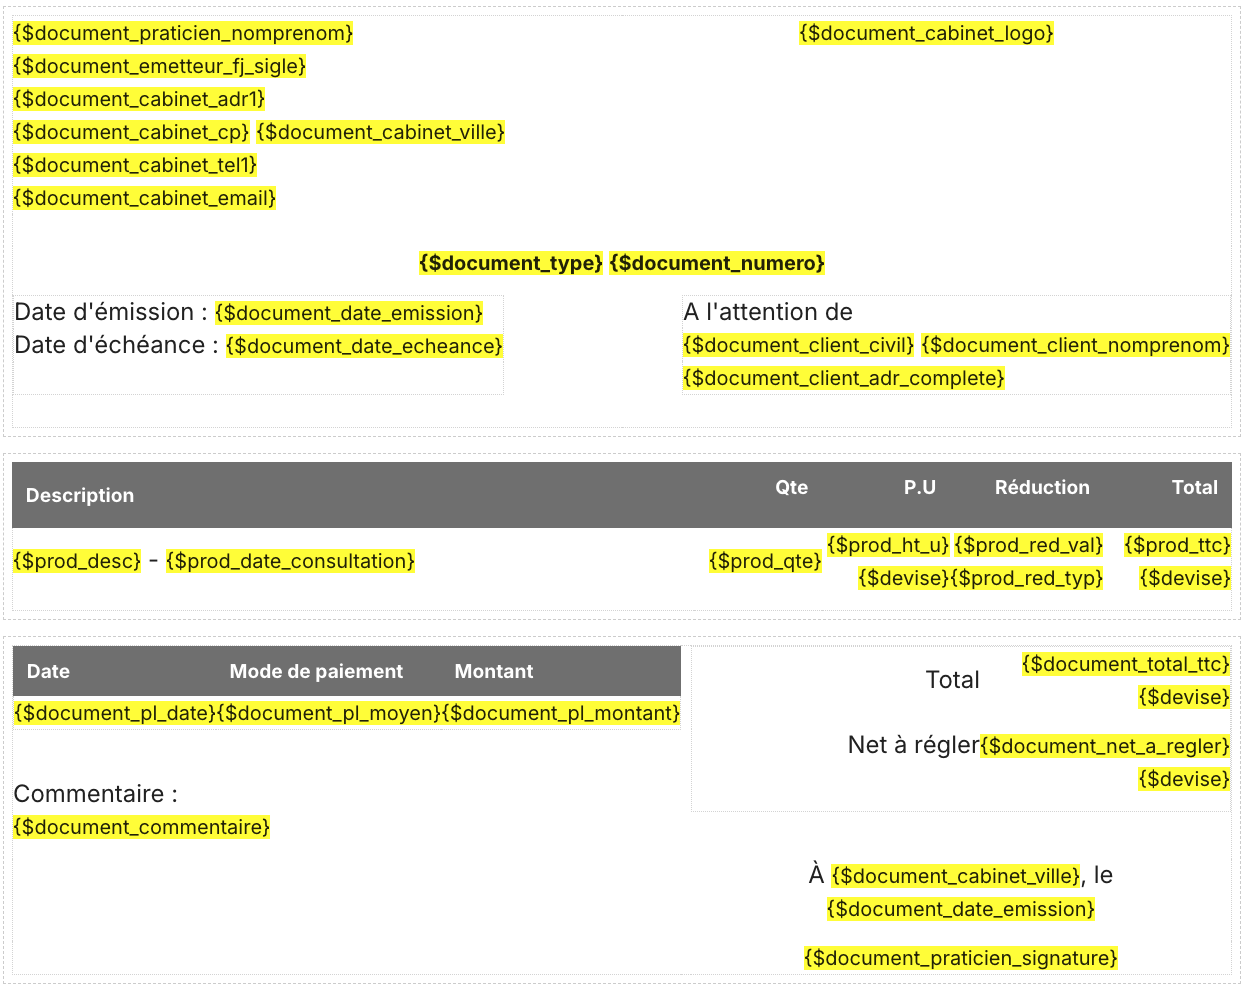Select the {$prod_desc} placeholder
The image size is (1252, 996).
click(77, 561)
